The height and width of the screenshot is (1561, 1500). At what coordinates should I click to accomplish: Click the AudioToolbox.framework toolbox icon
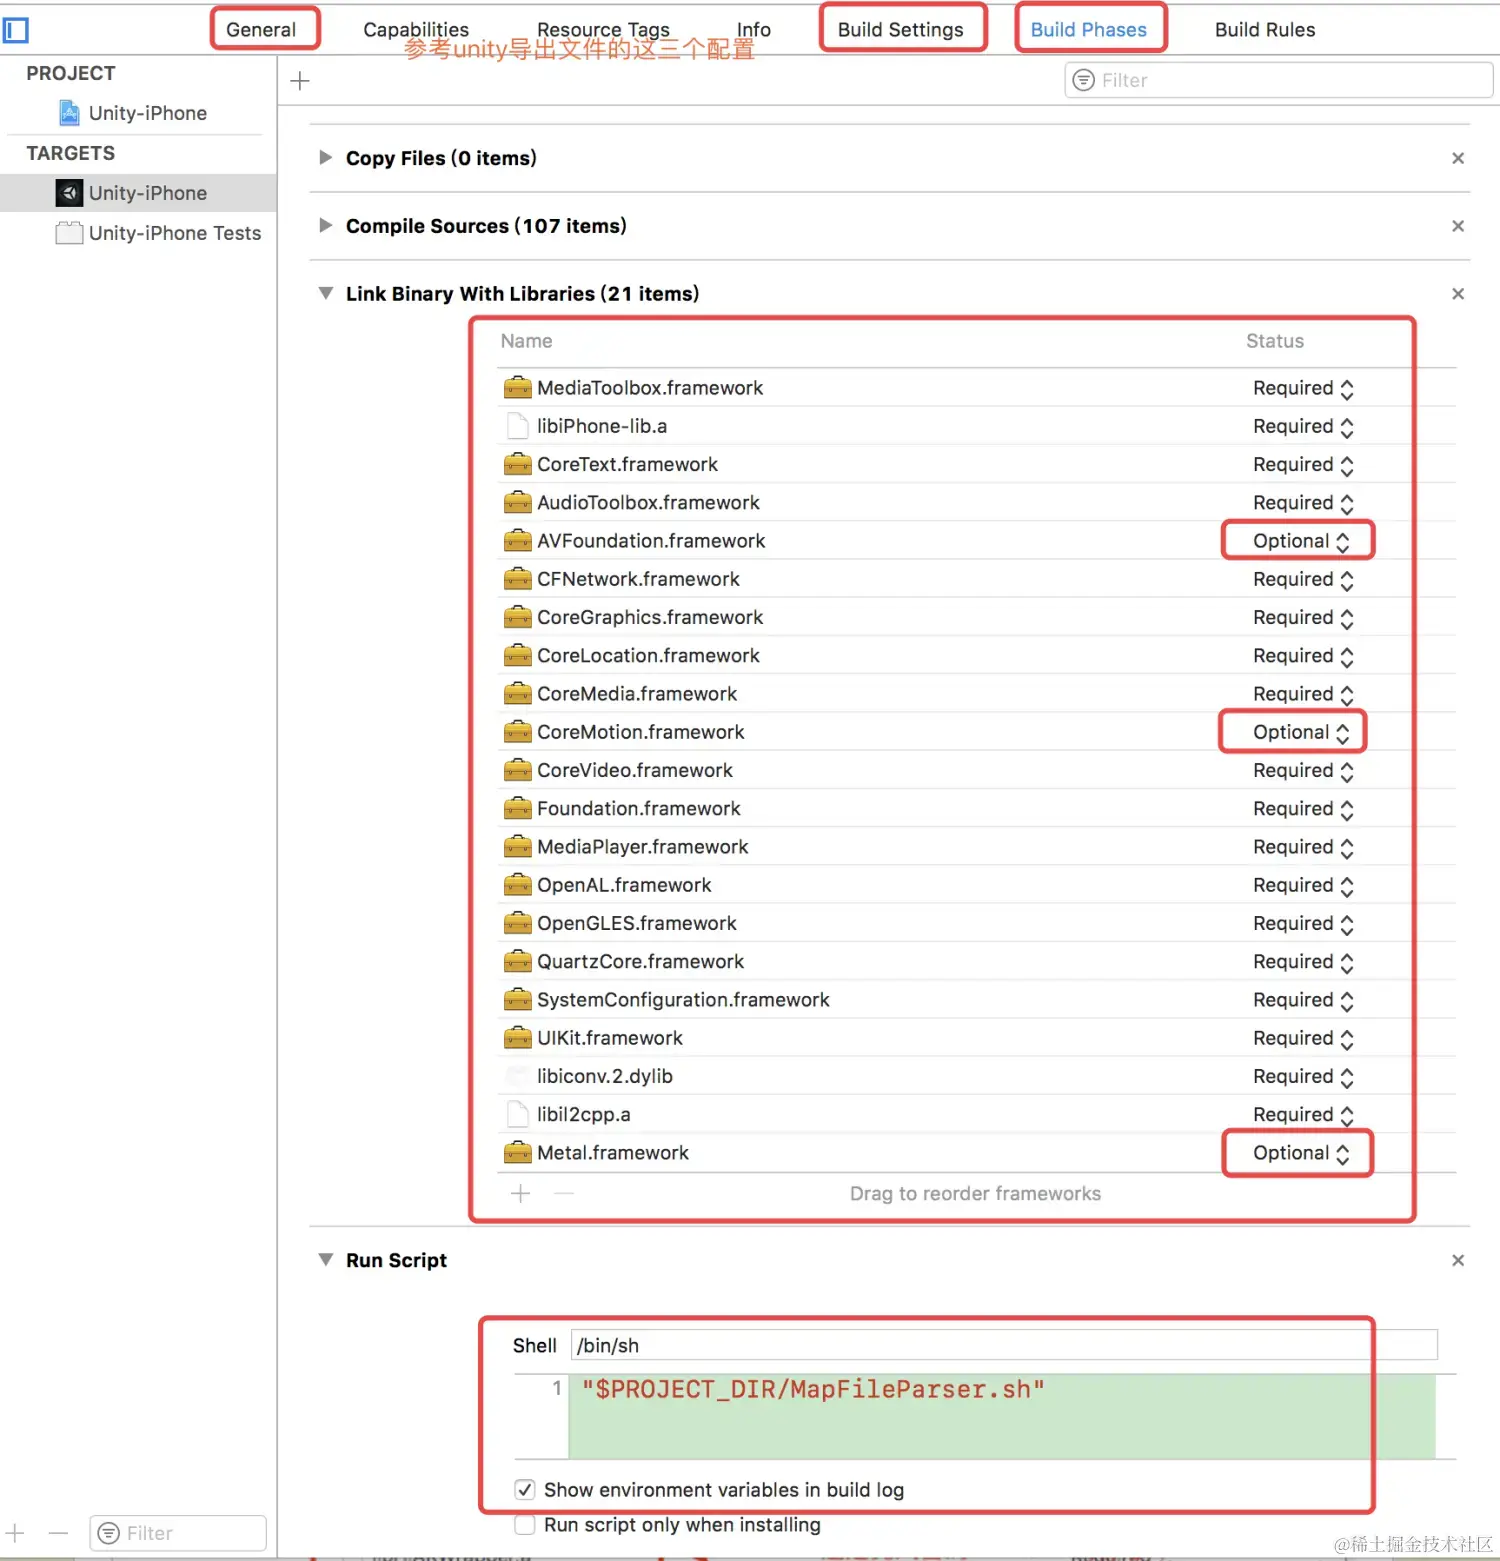point(517,502)
